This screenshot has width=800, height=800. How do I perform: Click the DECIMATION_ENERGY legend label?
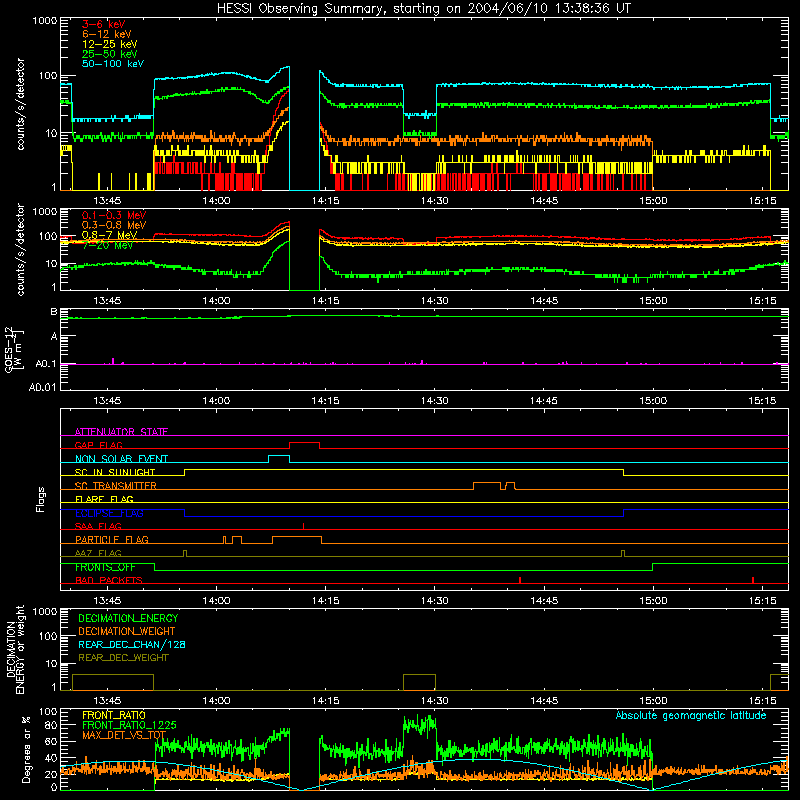128,618
